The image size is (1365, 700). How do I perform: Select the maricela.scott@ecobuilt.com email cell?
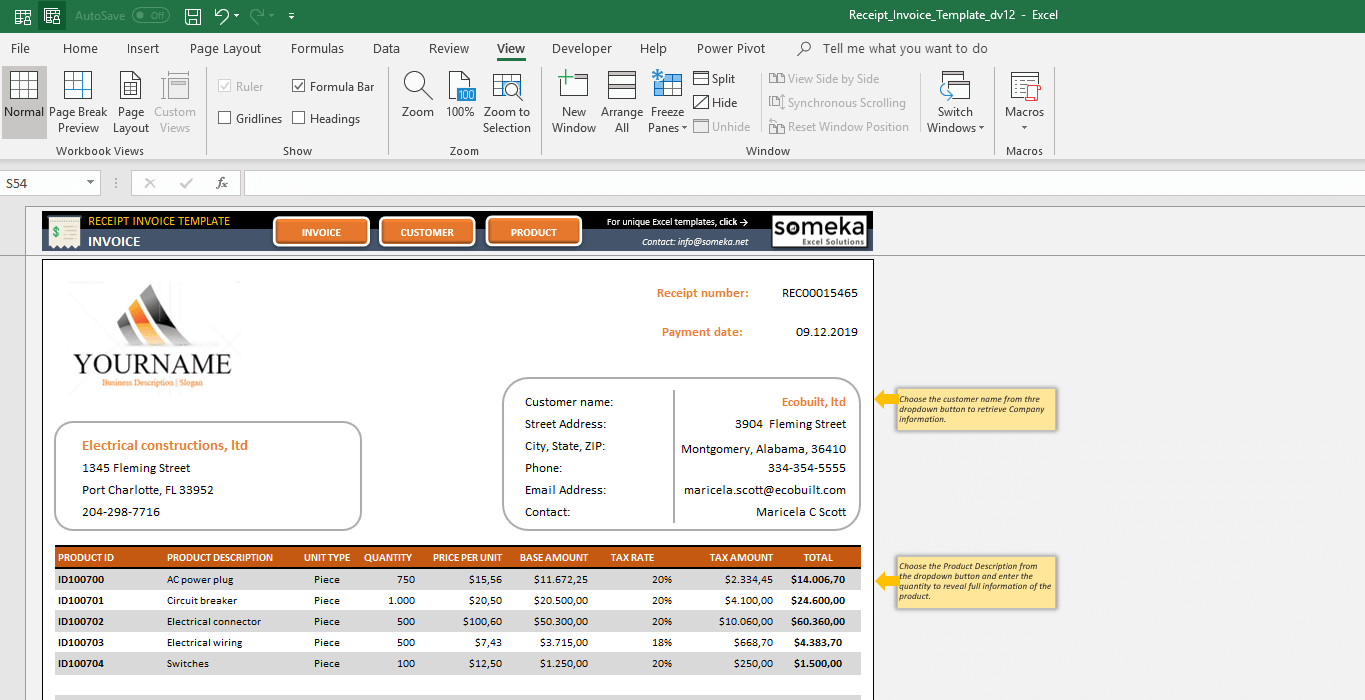click(x=765, y=490)
